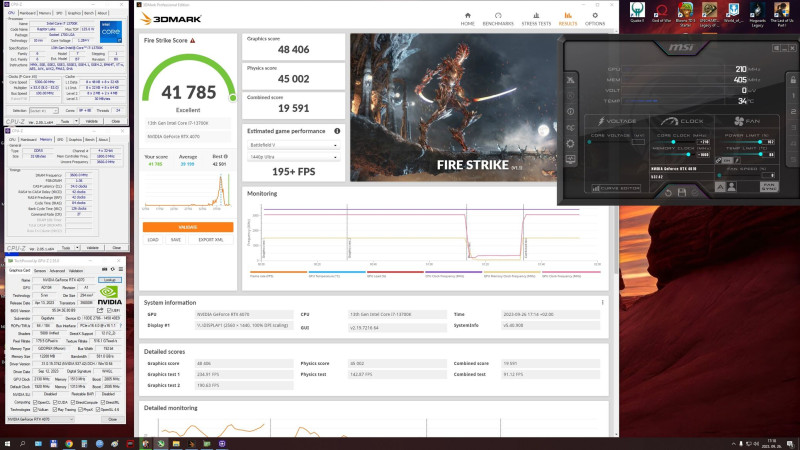Click the SAVE button in 3DMark
This screenshot has width=800, height=450.
(x=176, y=240)
